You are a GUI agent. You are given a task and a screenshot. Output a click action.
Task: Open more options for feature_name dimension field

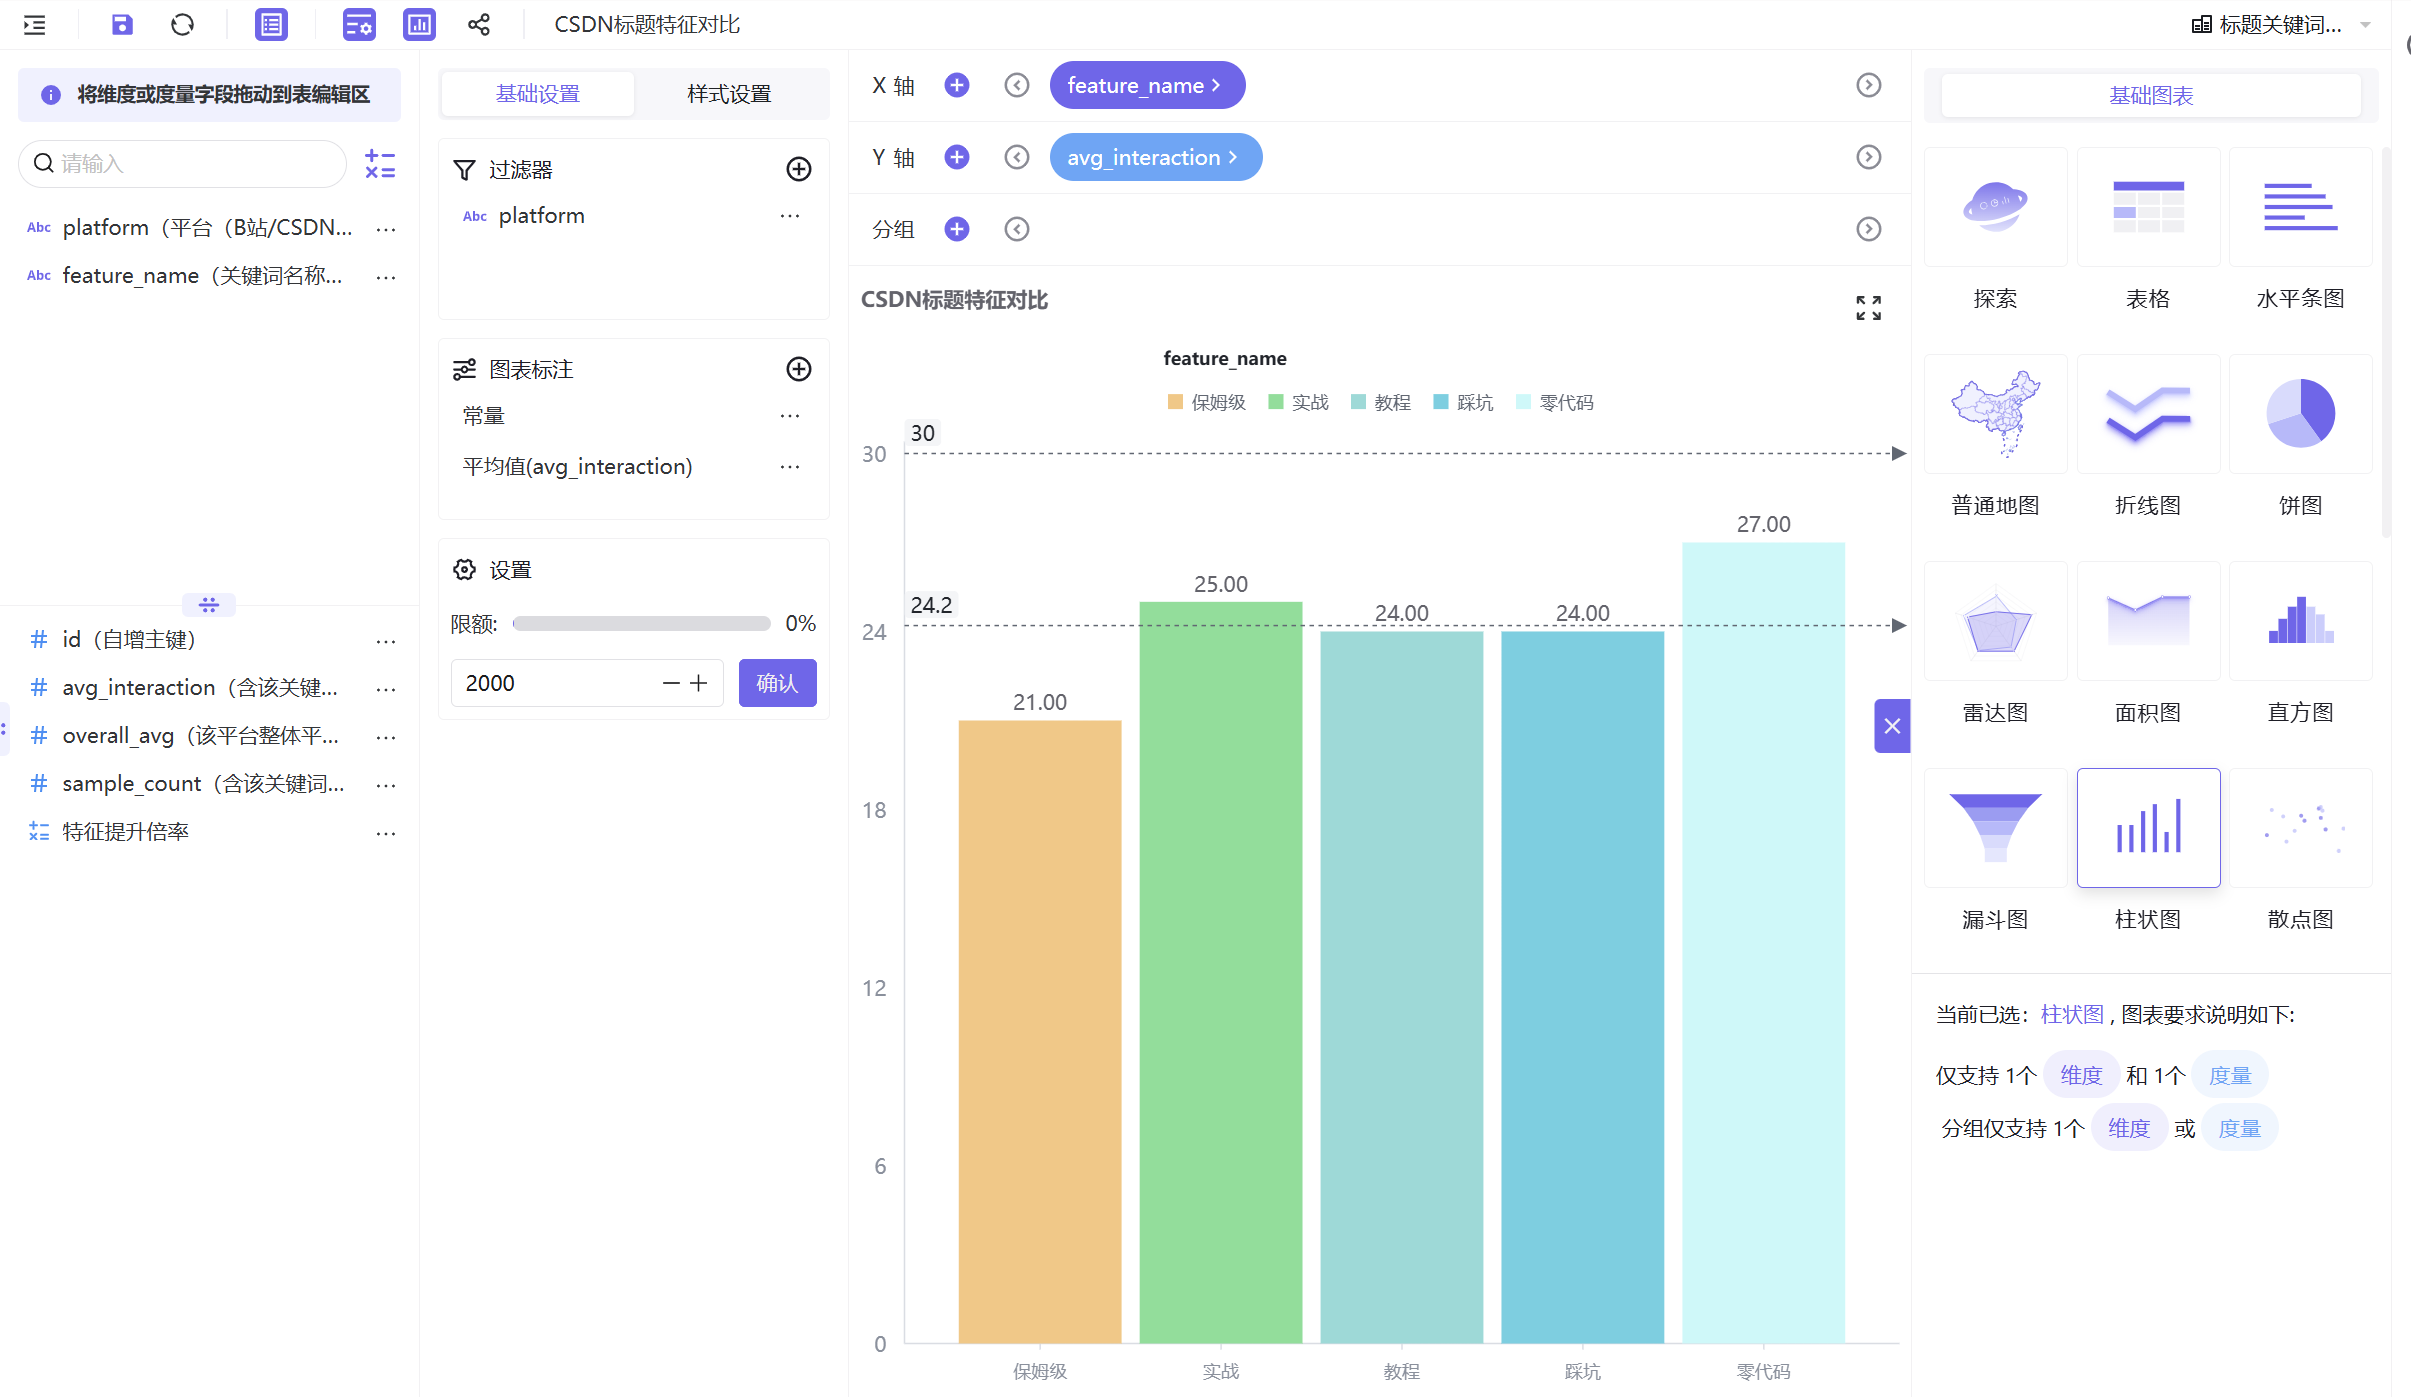(x=386, y=277)
